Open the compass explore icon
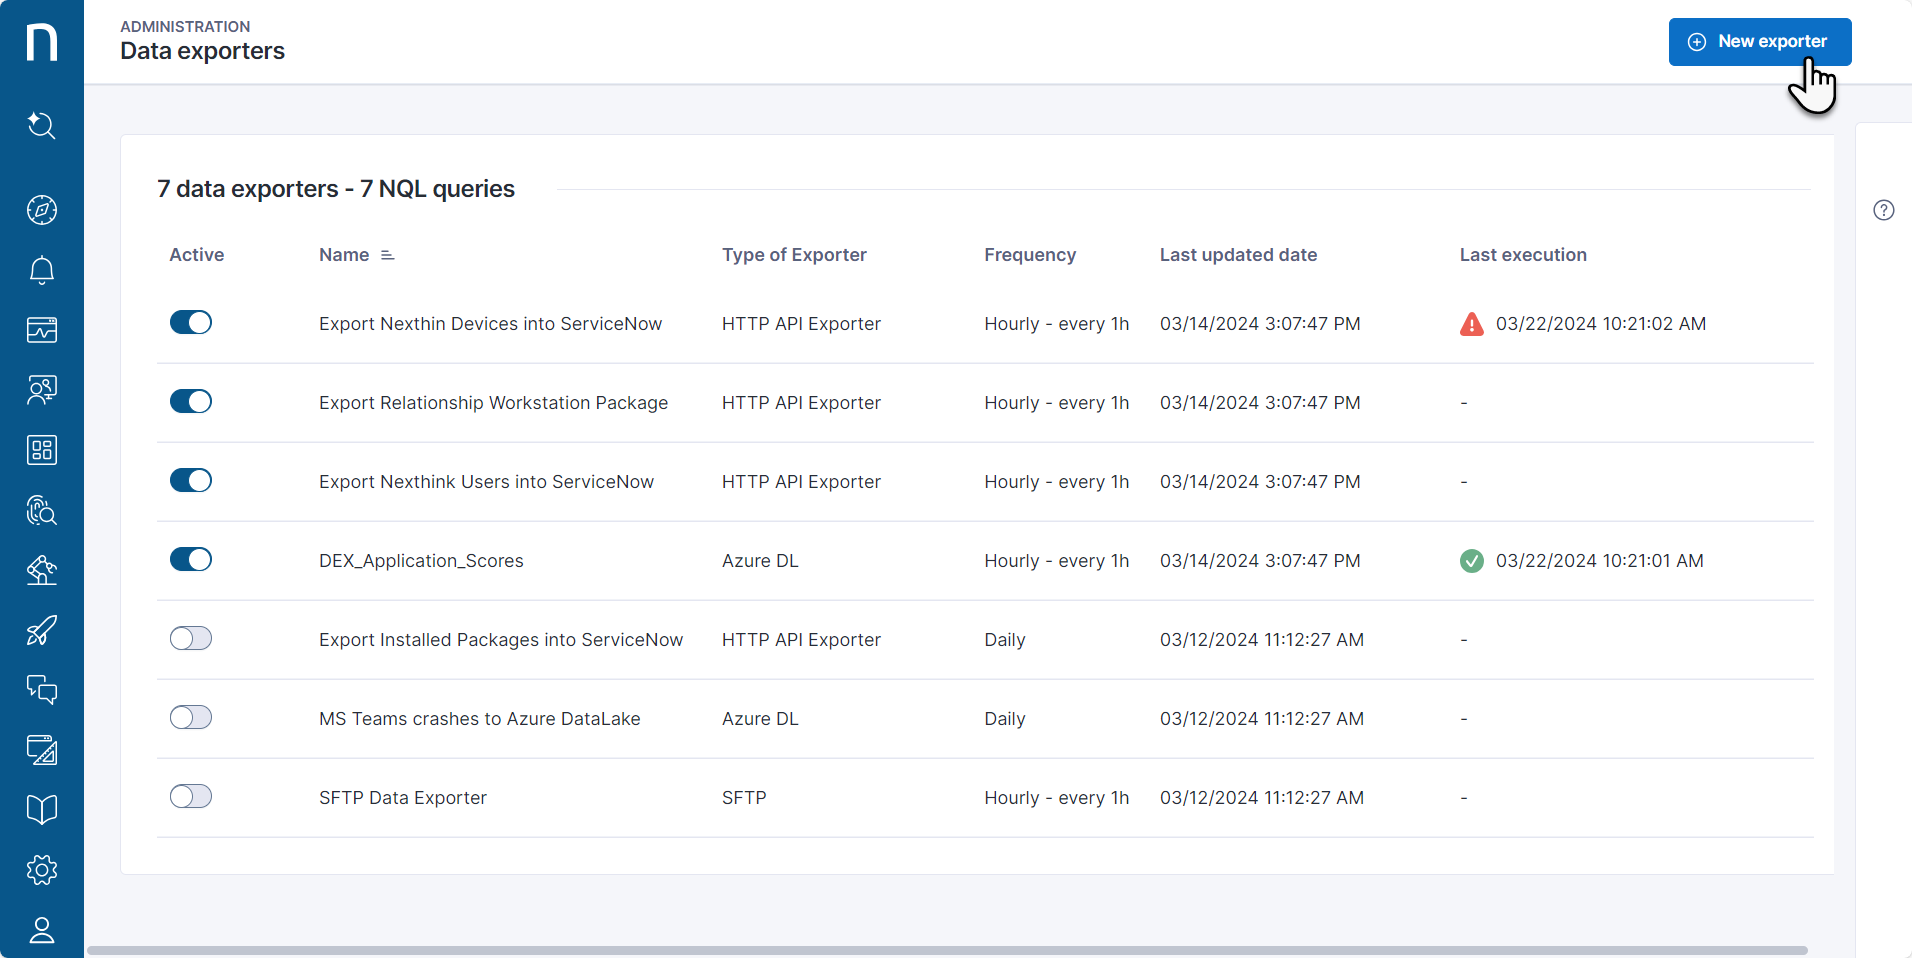The height and width of the screenshot is (958, 1912). [41, 210]
